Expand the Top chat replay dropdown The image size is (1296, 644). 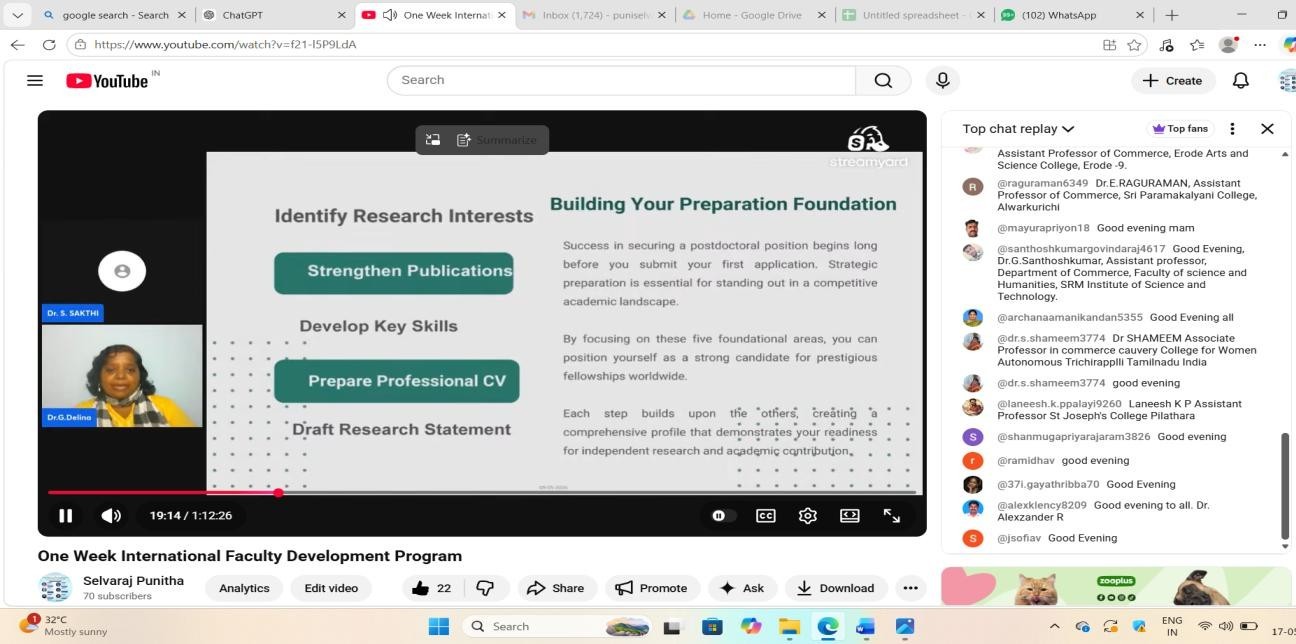(1018, 128)
